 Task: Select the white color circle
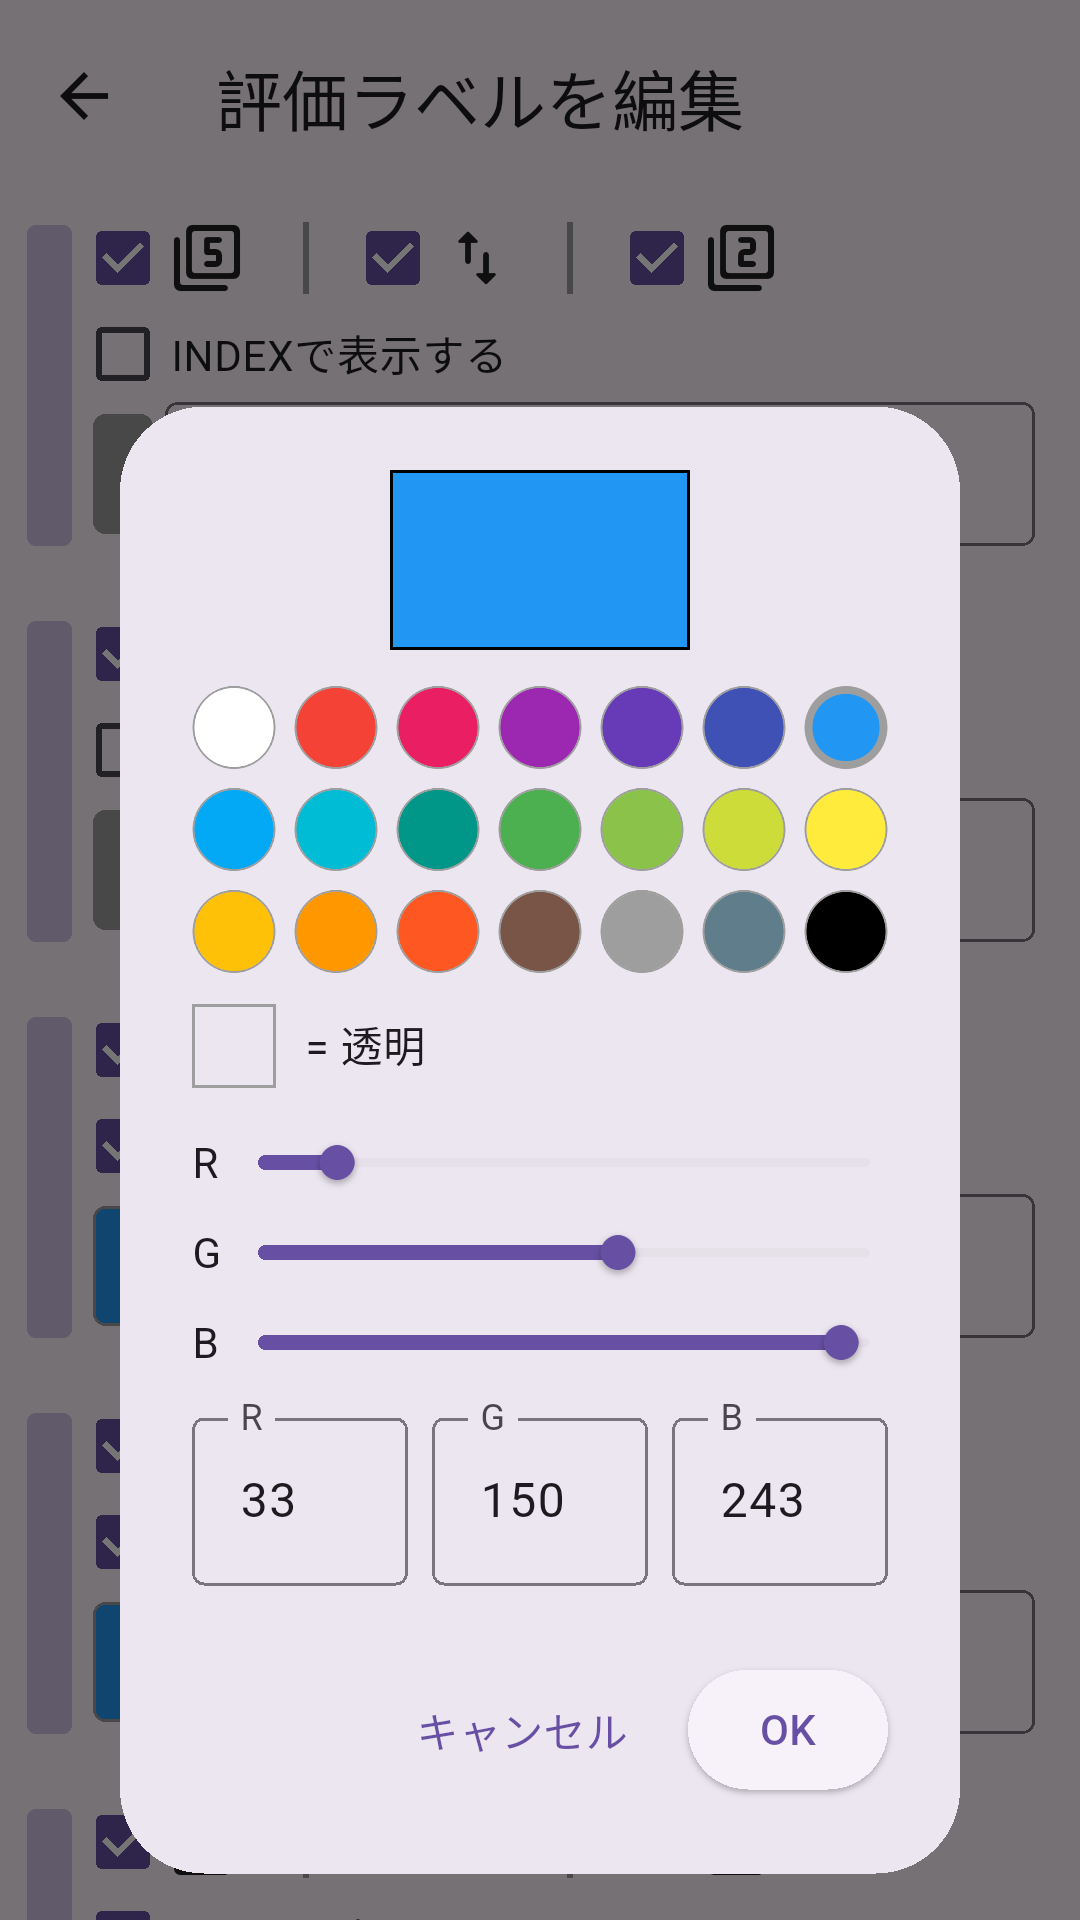click(233, 728)
